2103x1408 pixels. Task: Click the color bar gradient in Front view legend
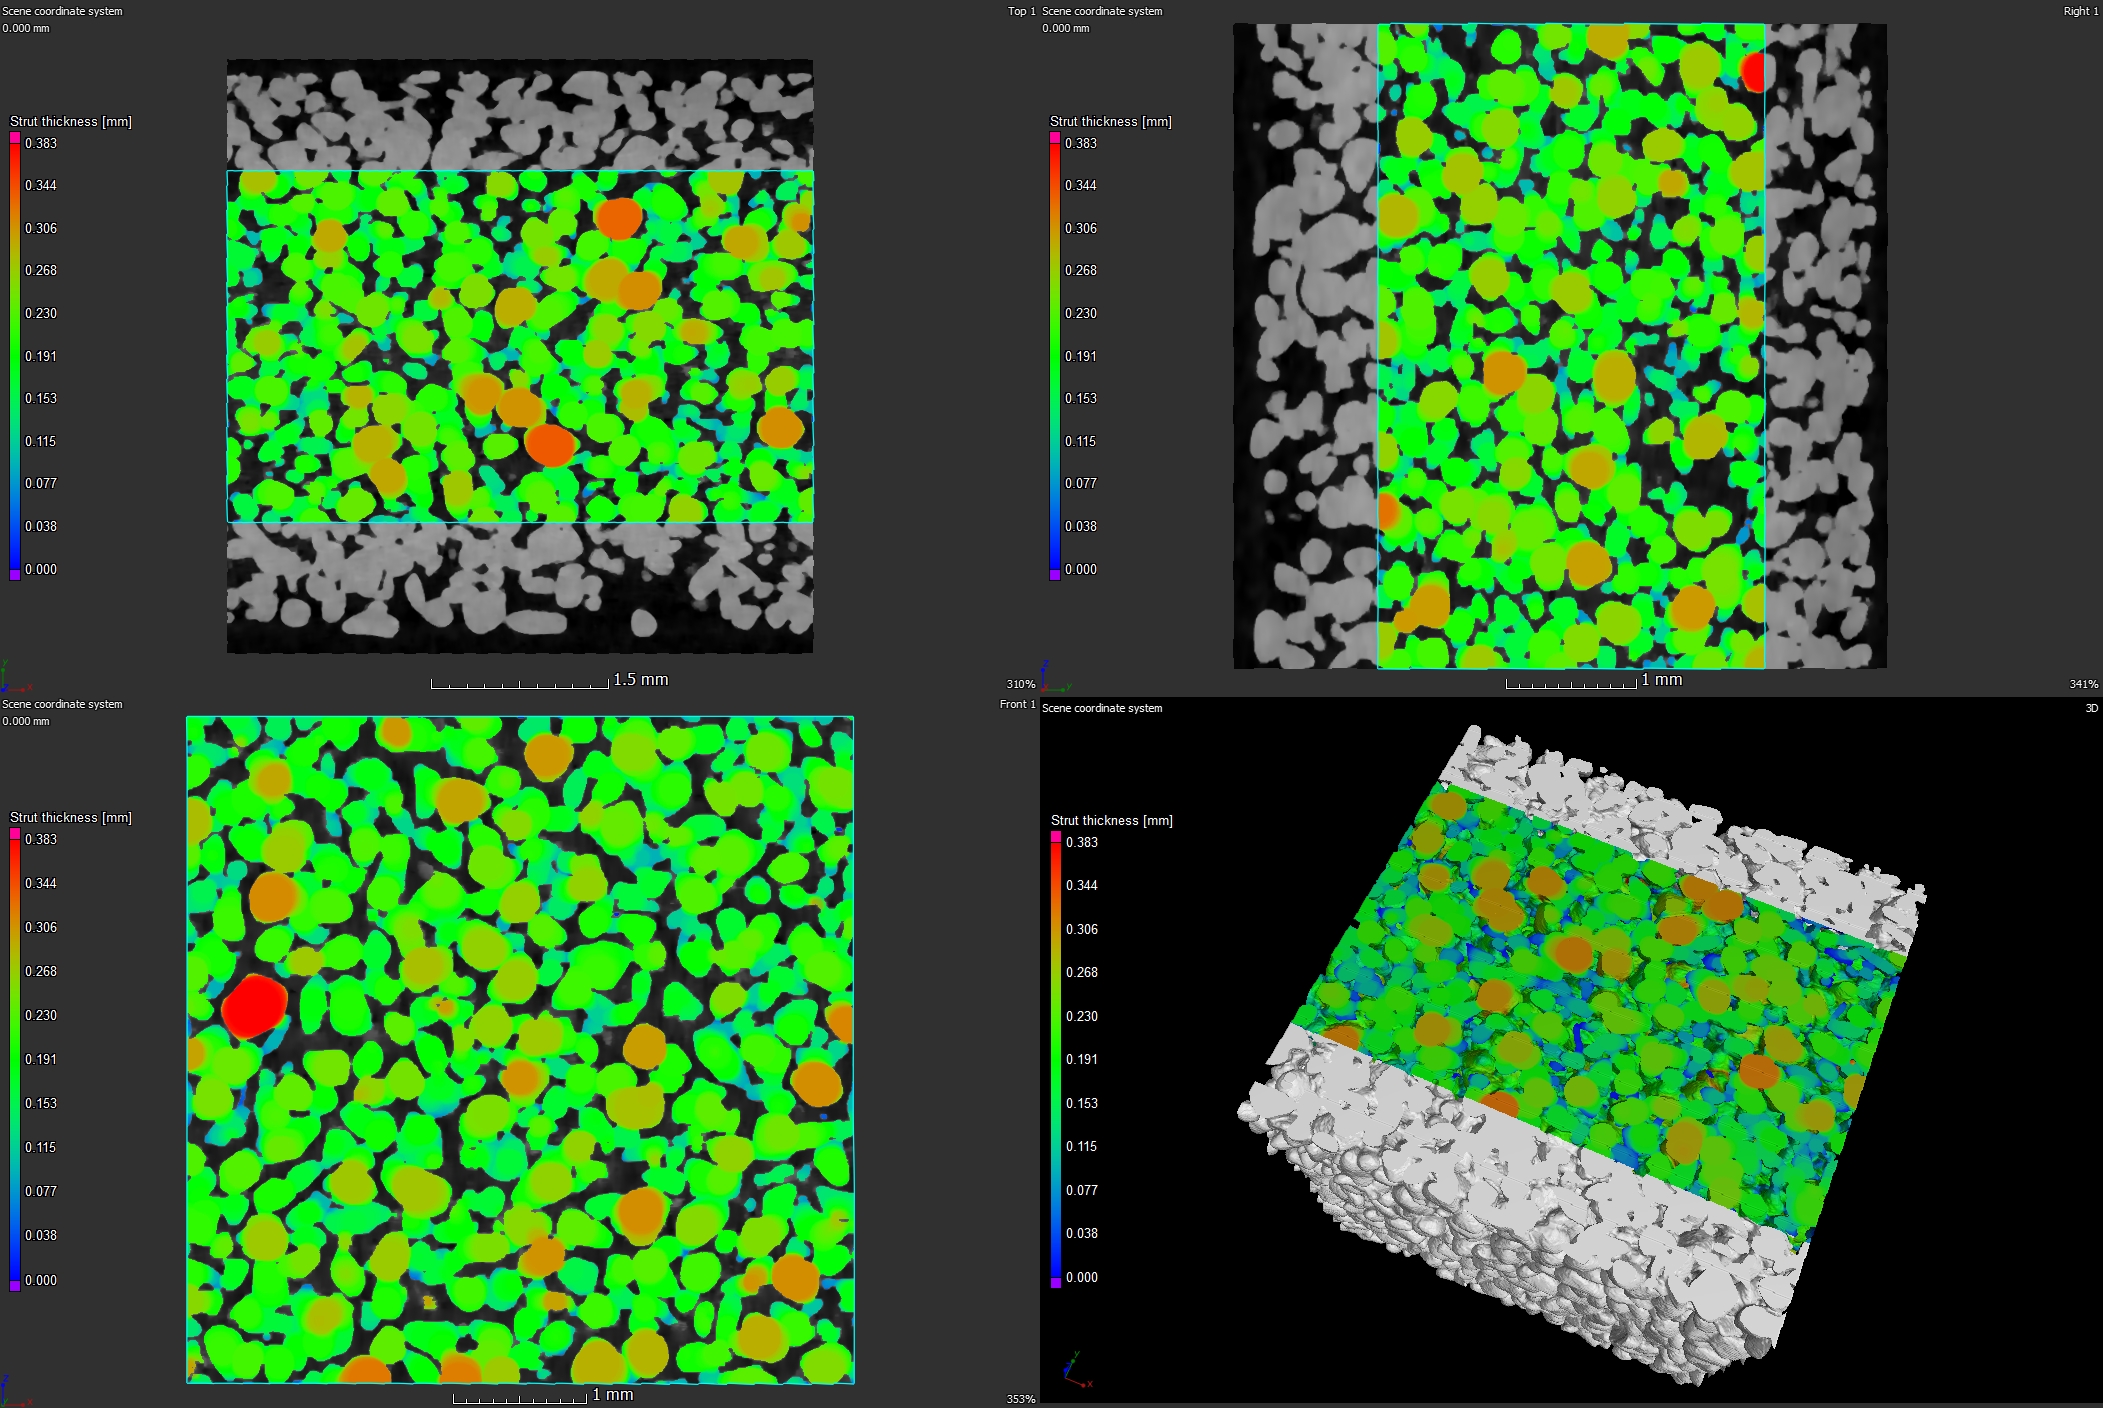[15, 1060]
